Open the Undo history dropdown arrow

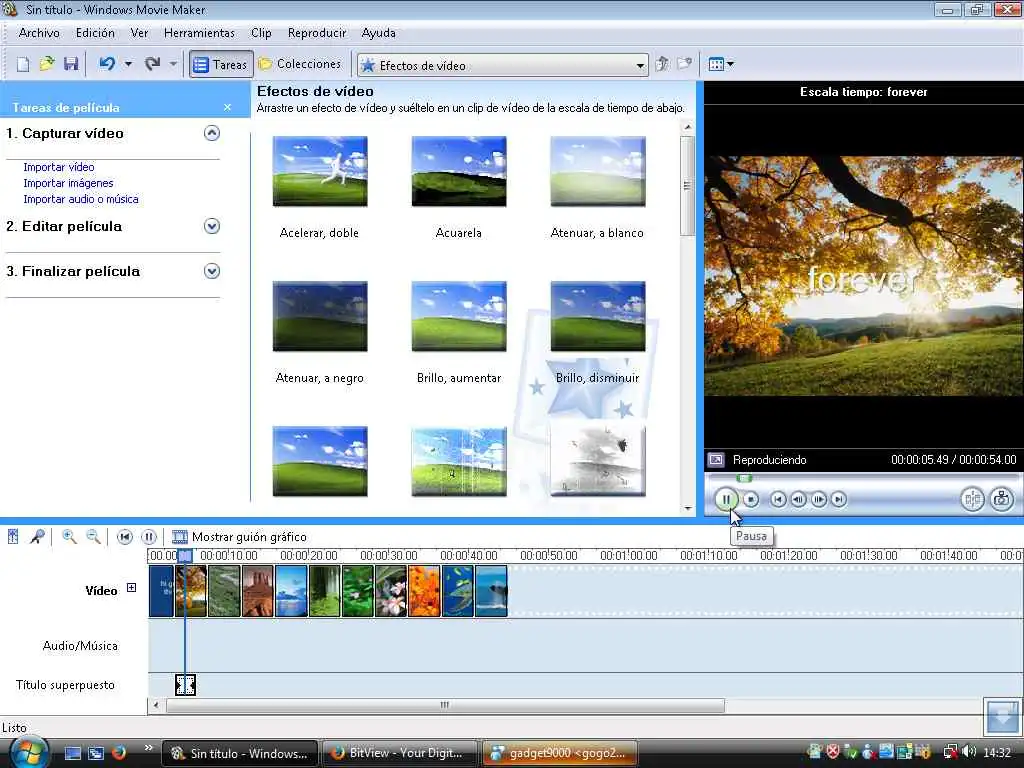click(129, 64)
